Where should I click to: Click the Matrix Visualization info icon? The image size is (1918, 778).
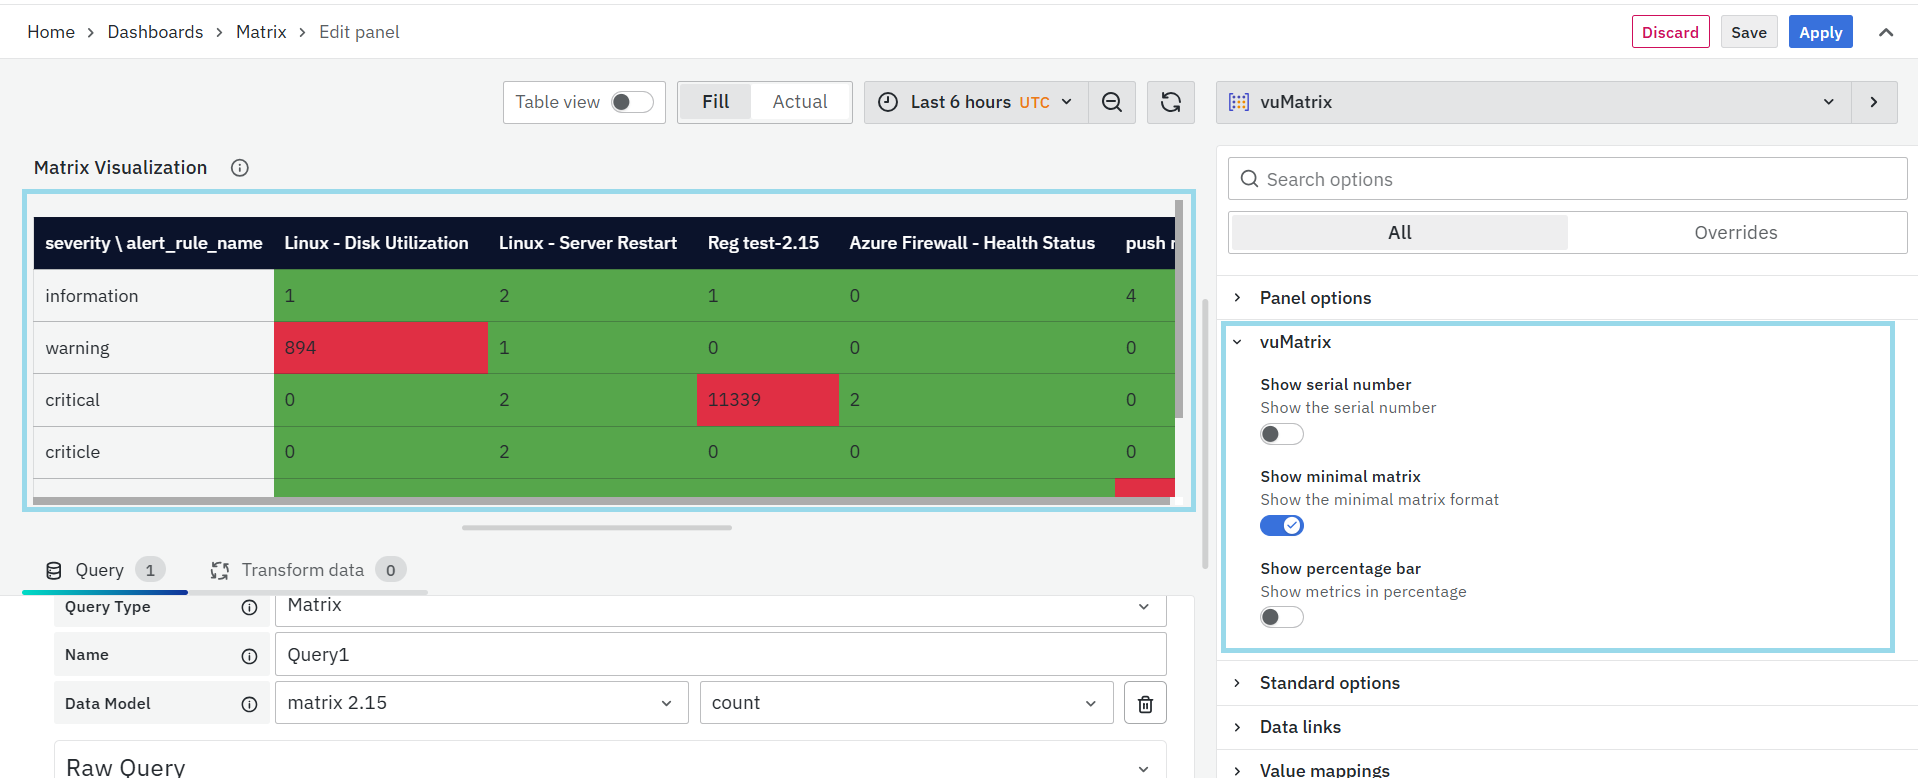click(x=240, y=168)
